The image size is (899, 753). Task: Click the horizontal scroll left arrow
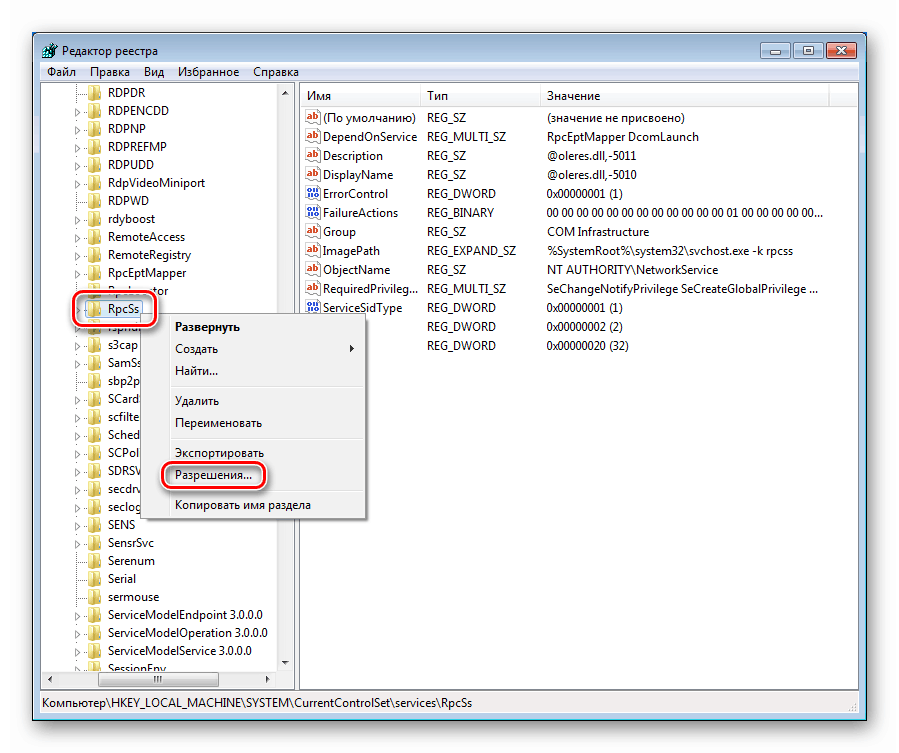point(50,680)
